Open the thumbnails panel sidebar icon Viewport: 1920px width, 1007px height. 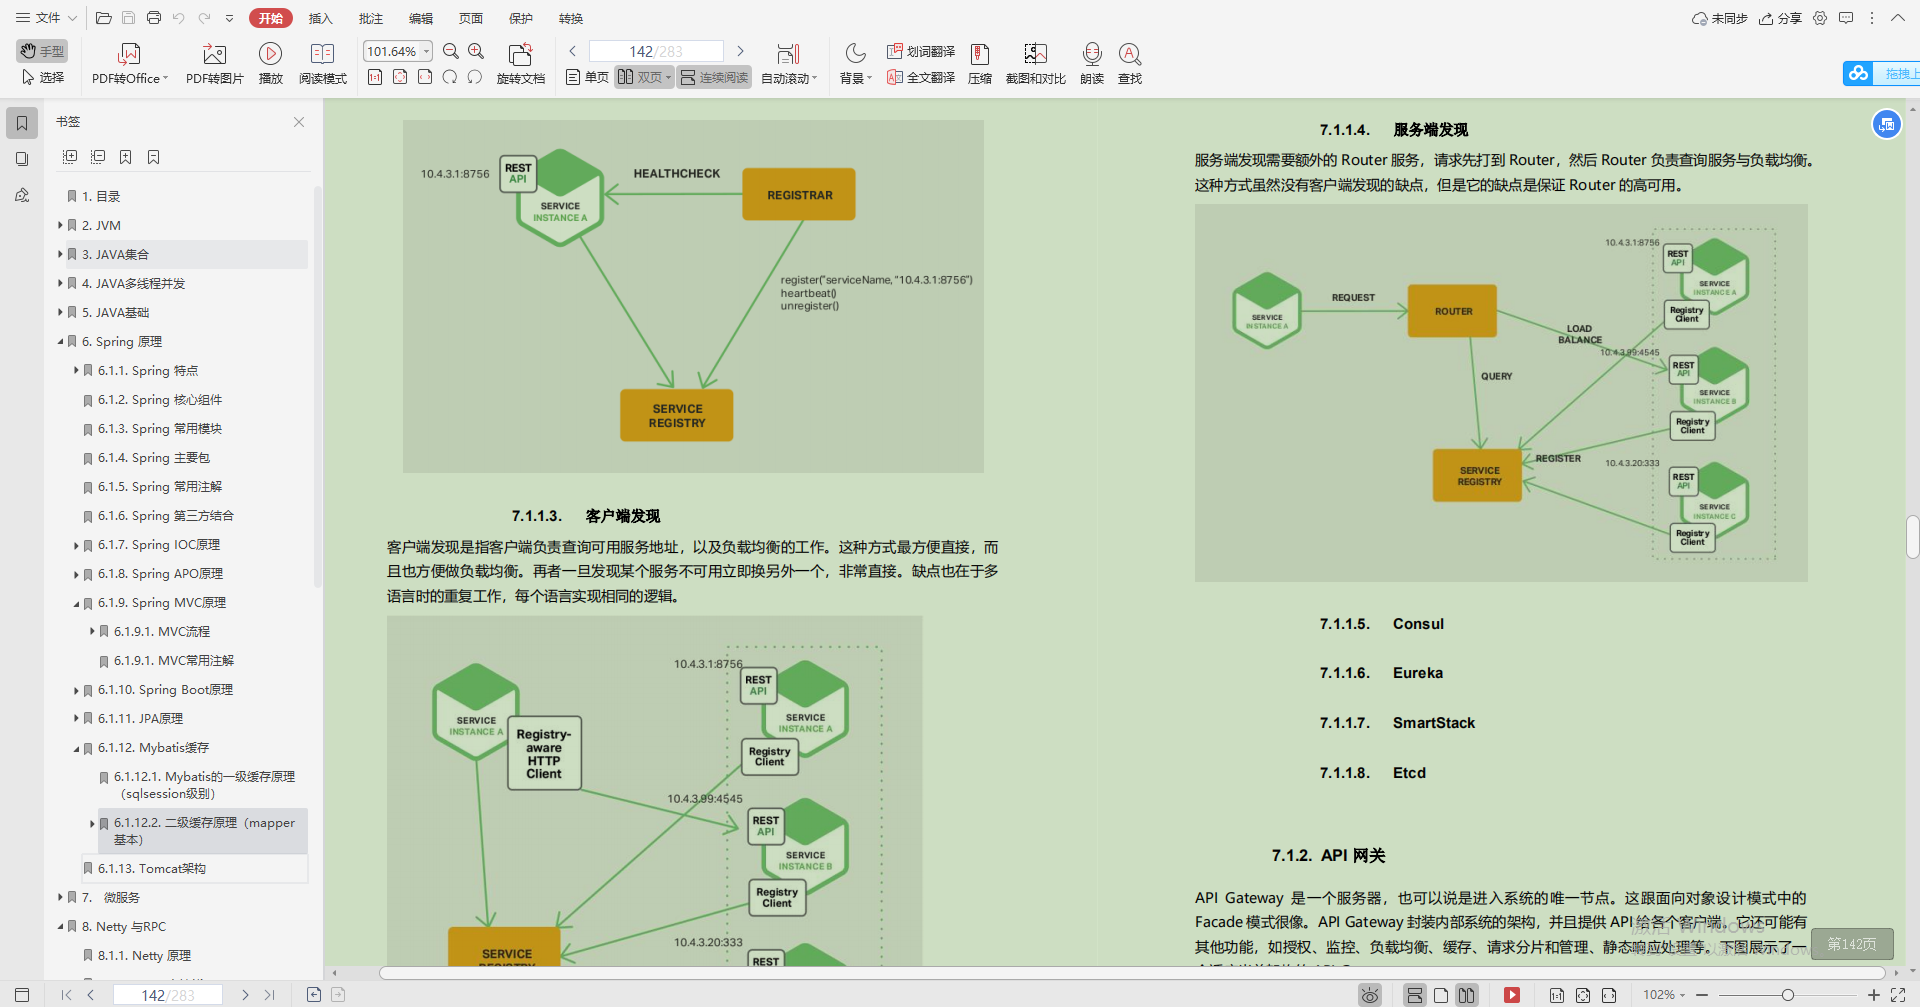[x=22, y=159]
